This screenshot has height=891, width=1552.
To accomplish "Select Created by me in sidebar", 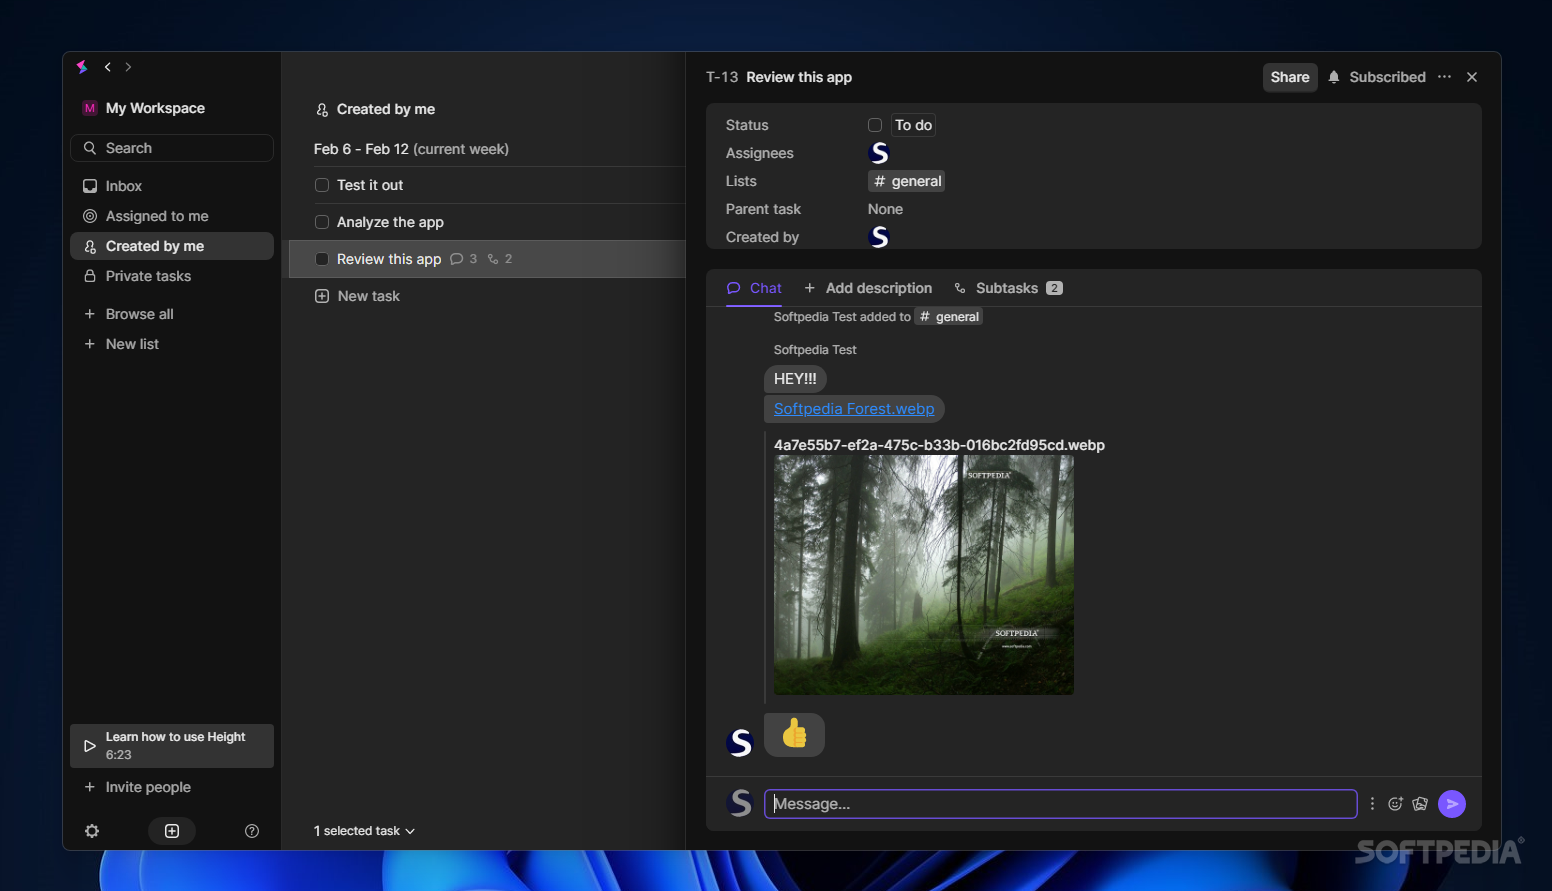I will click(x=172, y=246).
